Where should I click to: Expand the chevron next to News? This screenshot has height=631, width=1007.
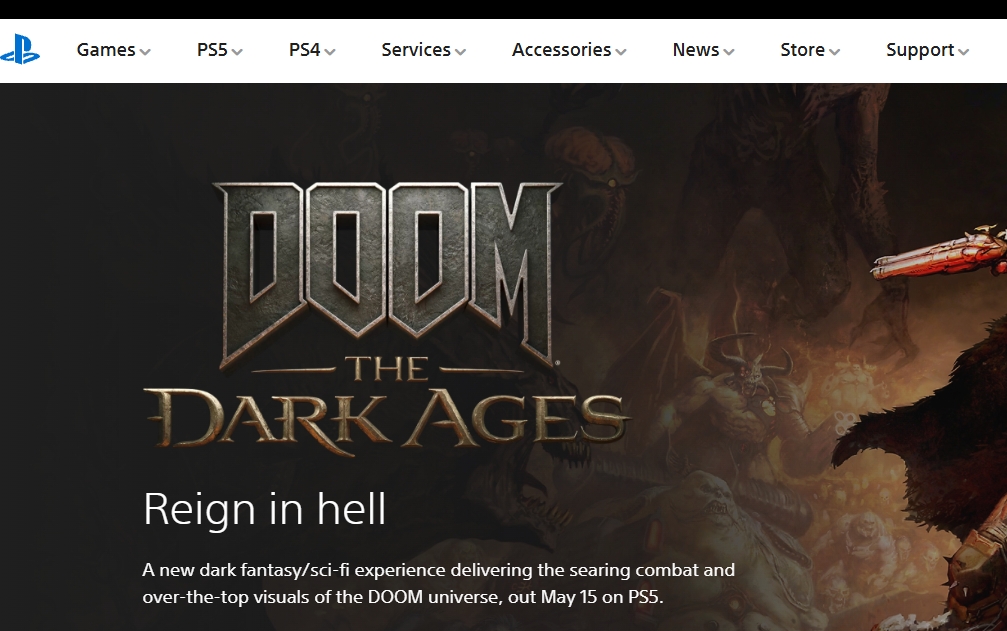[728, 52]
